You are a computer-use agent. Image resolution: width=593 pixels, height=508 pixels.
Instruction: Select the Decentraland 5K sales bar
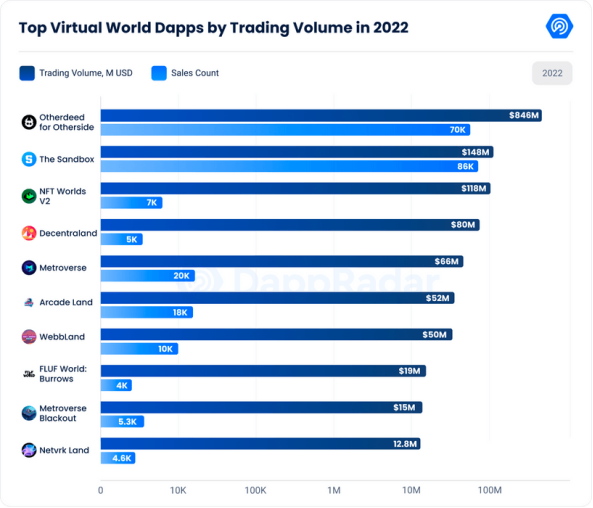121,239
